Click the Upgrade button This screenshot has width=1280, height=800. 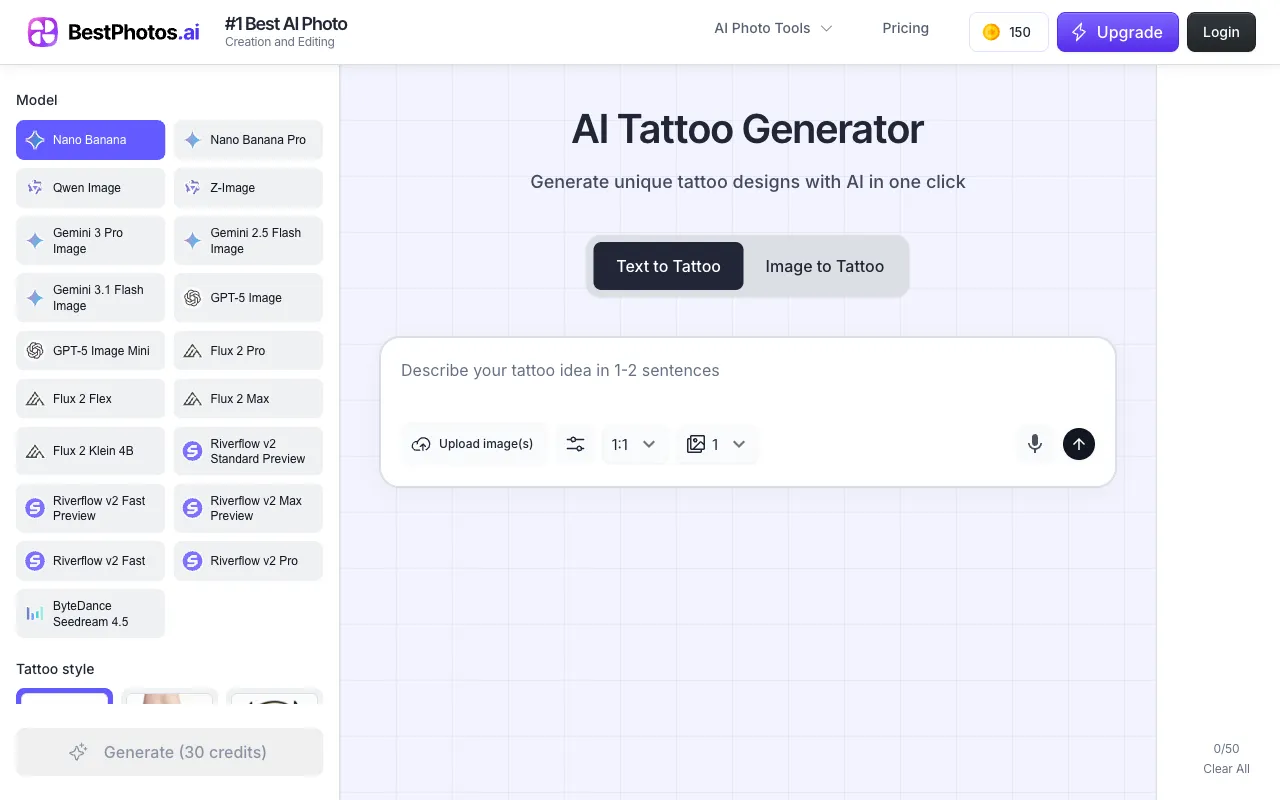tap(1118, 32)
